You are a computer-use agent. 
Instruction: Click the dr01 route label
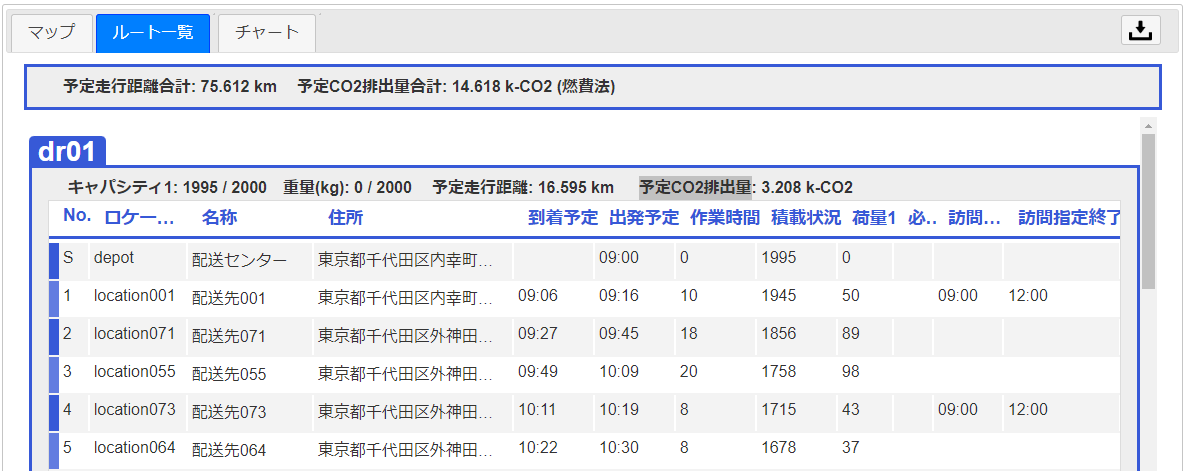[x=67, y=152]
